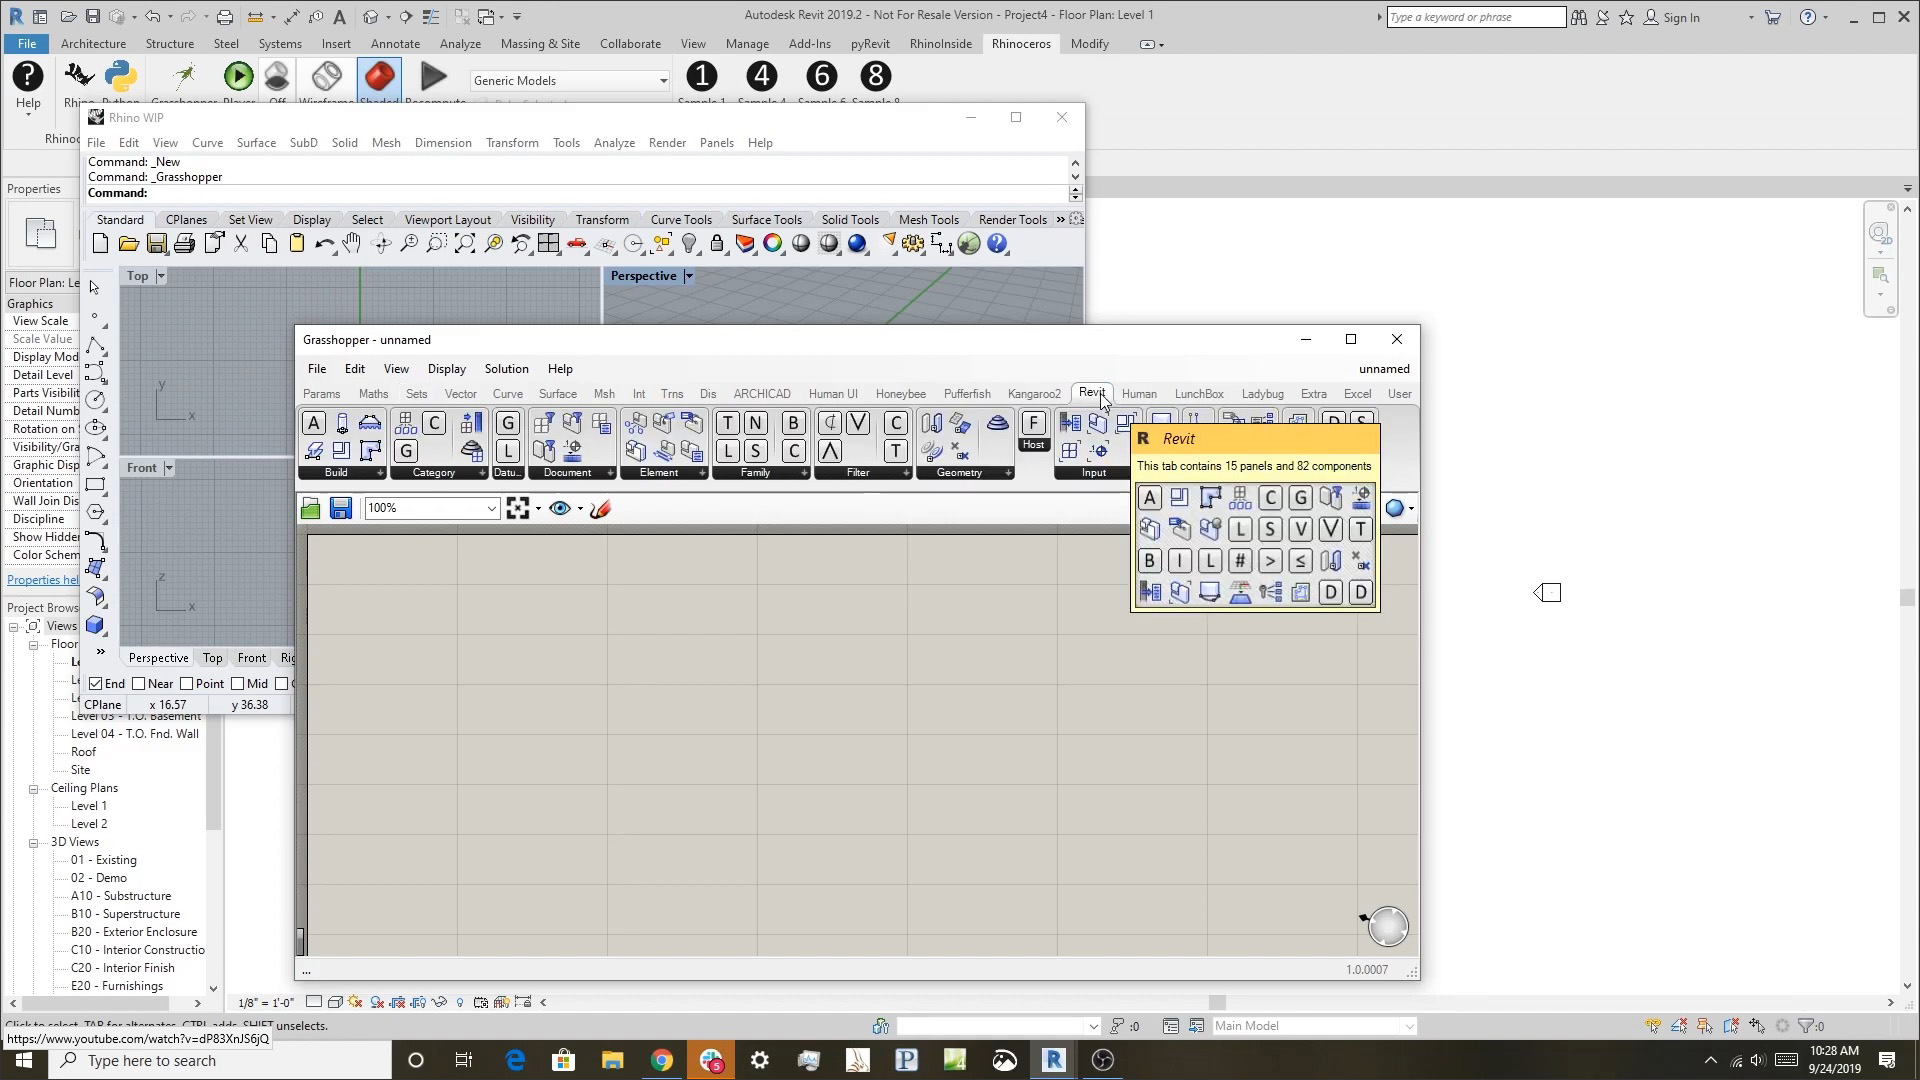
Task: Click the padlock lock icon in Rhino
Action: (717, 244)
